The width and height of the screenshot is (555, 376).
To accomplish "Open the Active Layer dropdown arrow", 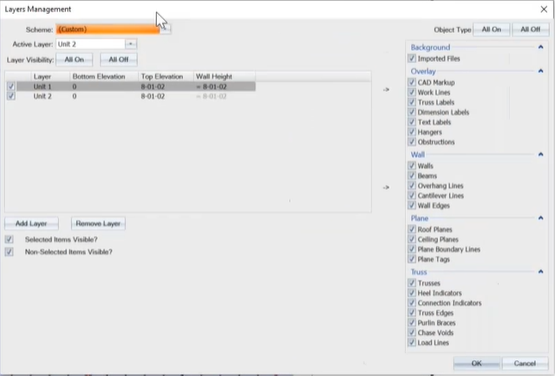I will pos(131,44).
